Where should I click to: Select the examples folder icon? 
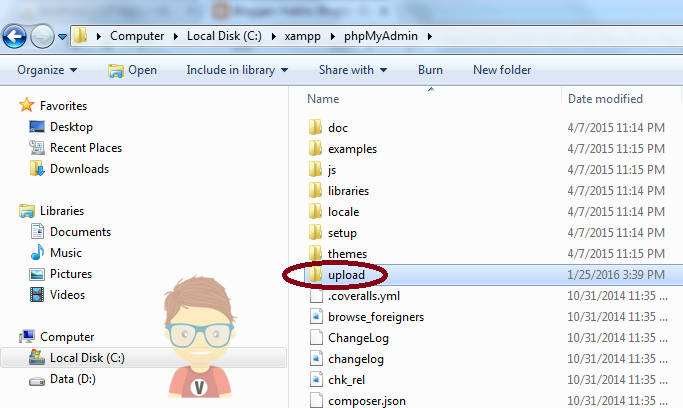[x=315, y=148]
